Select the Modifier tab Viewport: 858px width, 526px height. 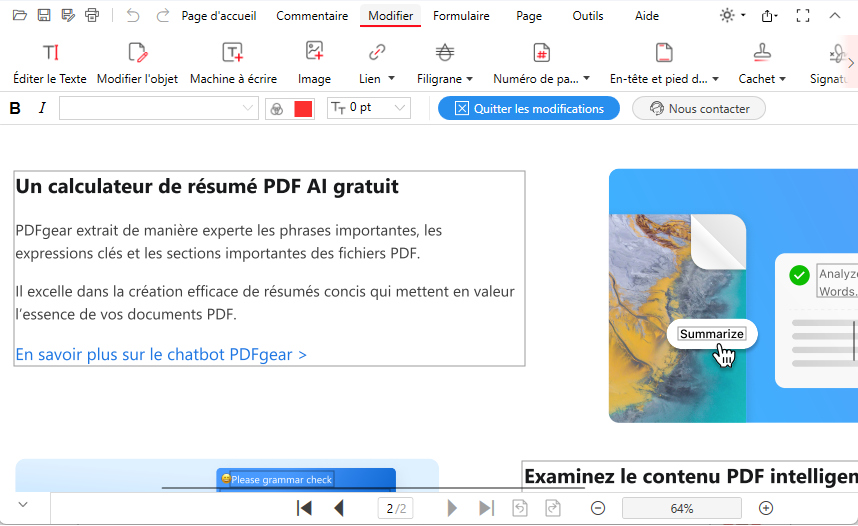coord(391,16)
